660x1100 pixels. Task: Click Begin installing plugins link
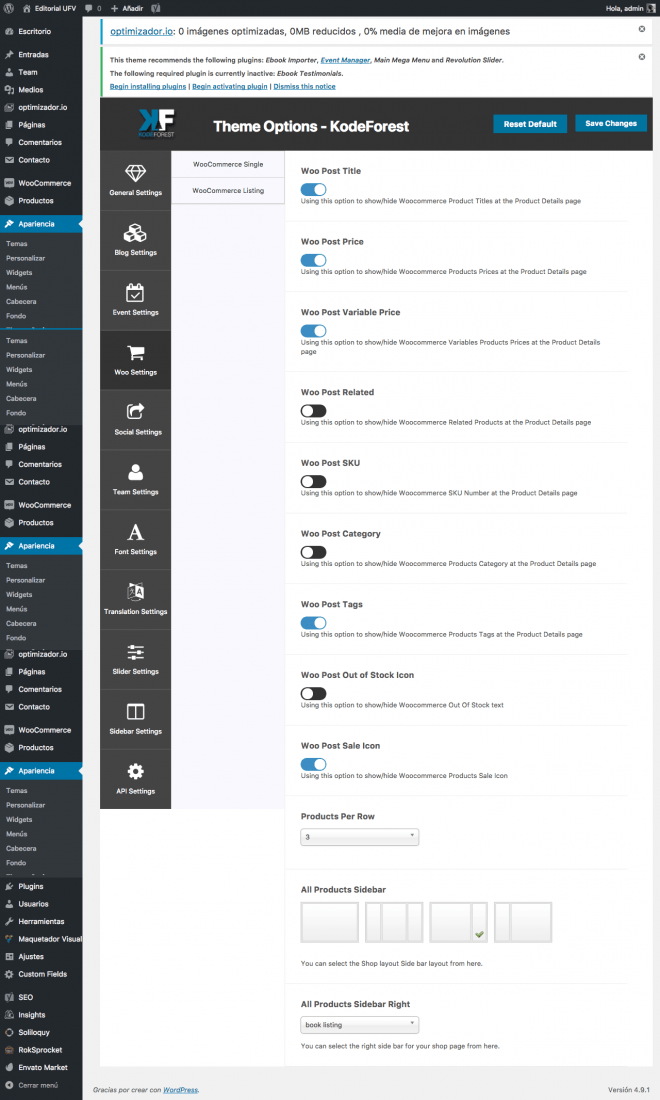[148, 86]
